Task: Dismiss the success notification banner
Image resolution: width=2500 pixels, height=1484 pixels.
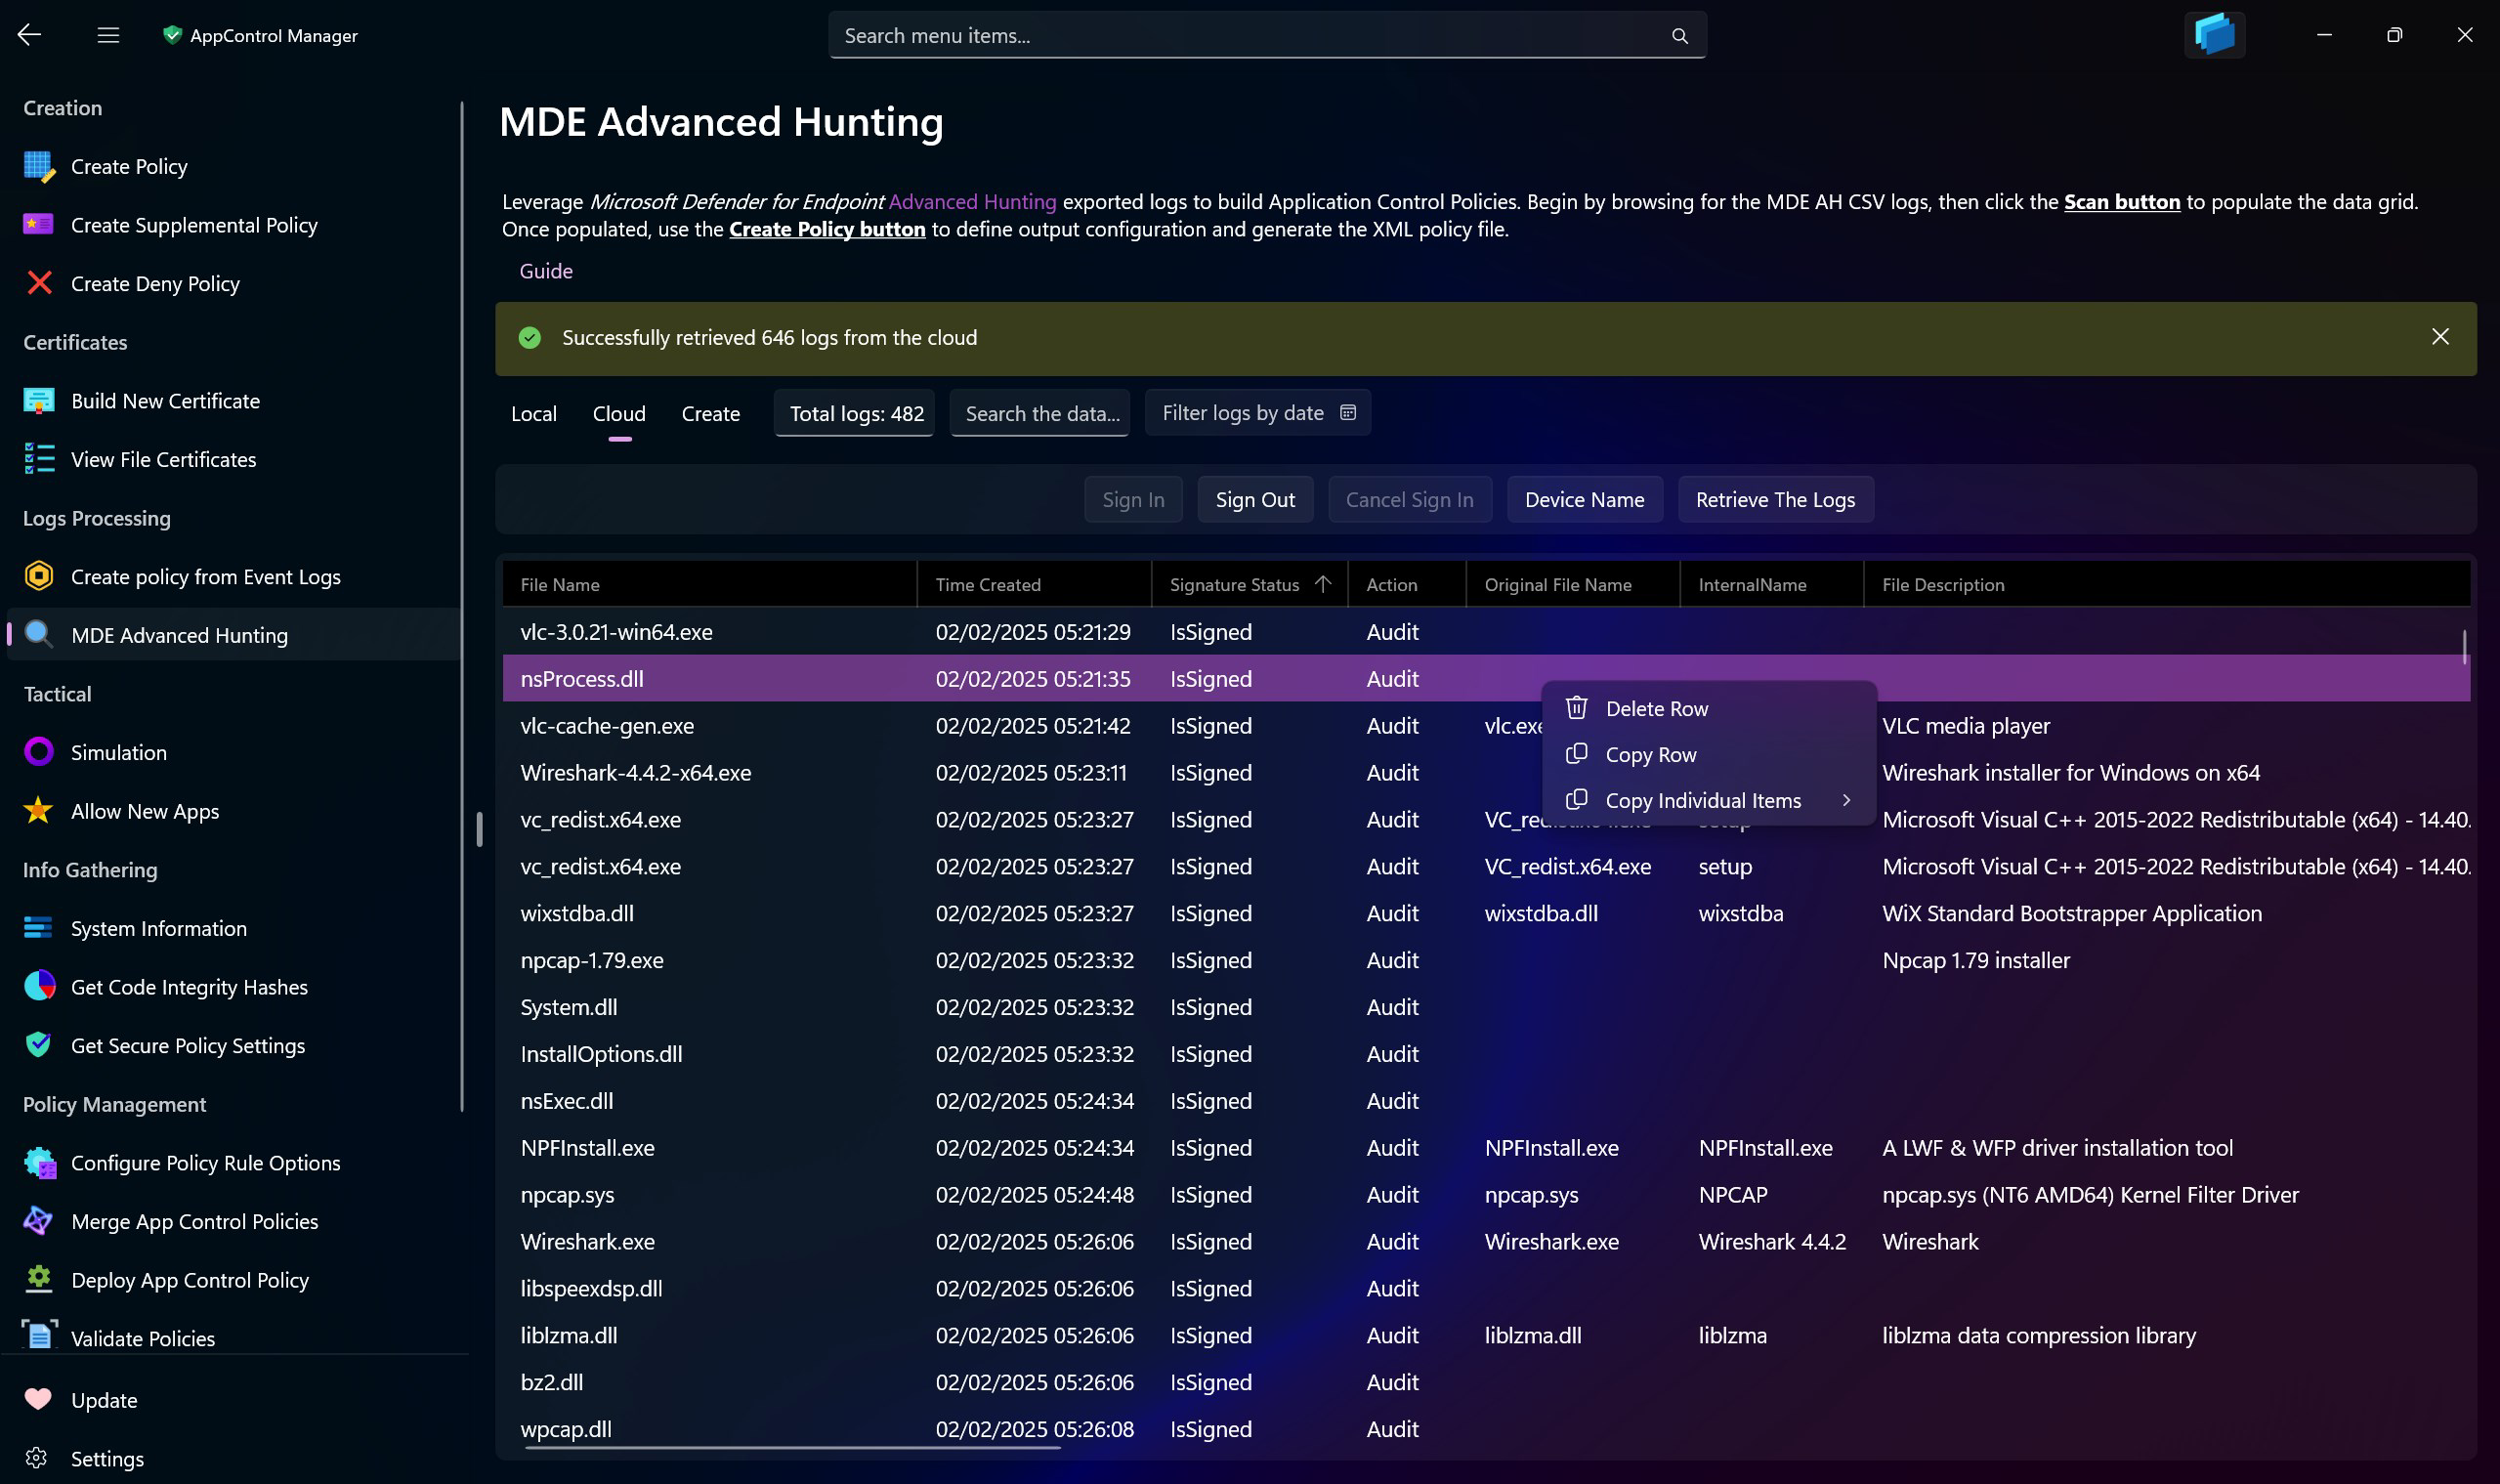Action: [2440, 337]
